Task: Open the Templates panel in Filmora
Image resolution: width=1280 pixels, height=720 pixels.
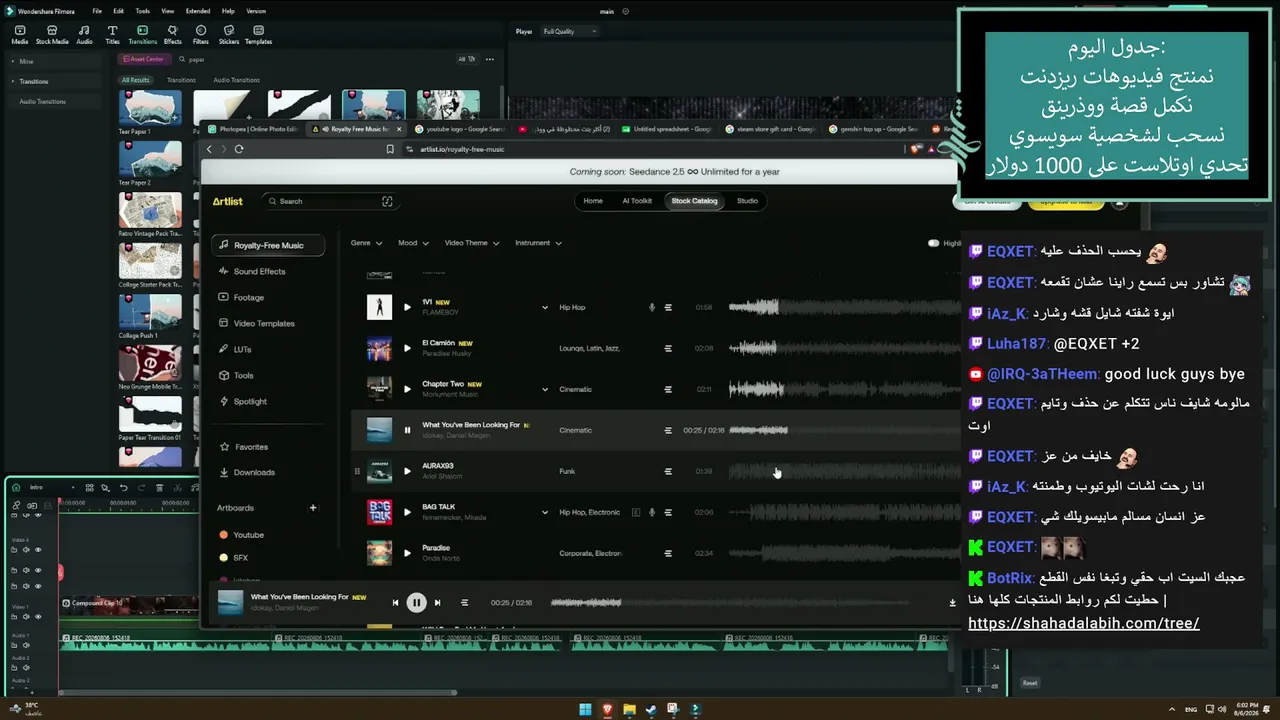Action: pos(258,35)
